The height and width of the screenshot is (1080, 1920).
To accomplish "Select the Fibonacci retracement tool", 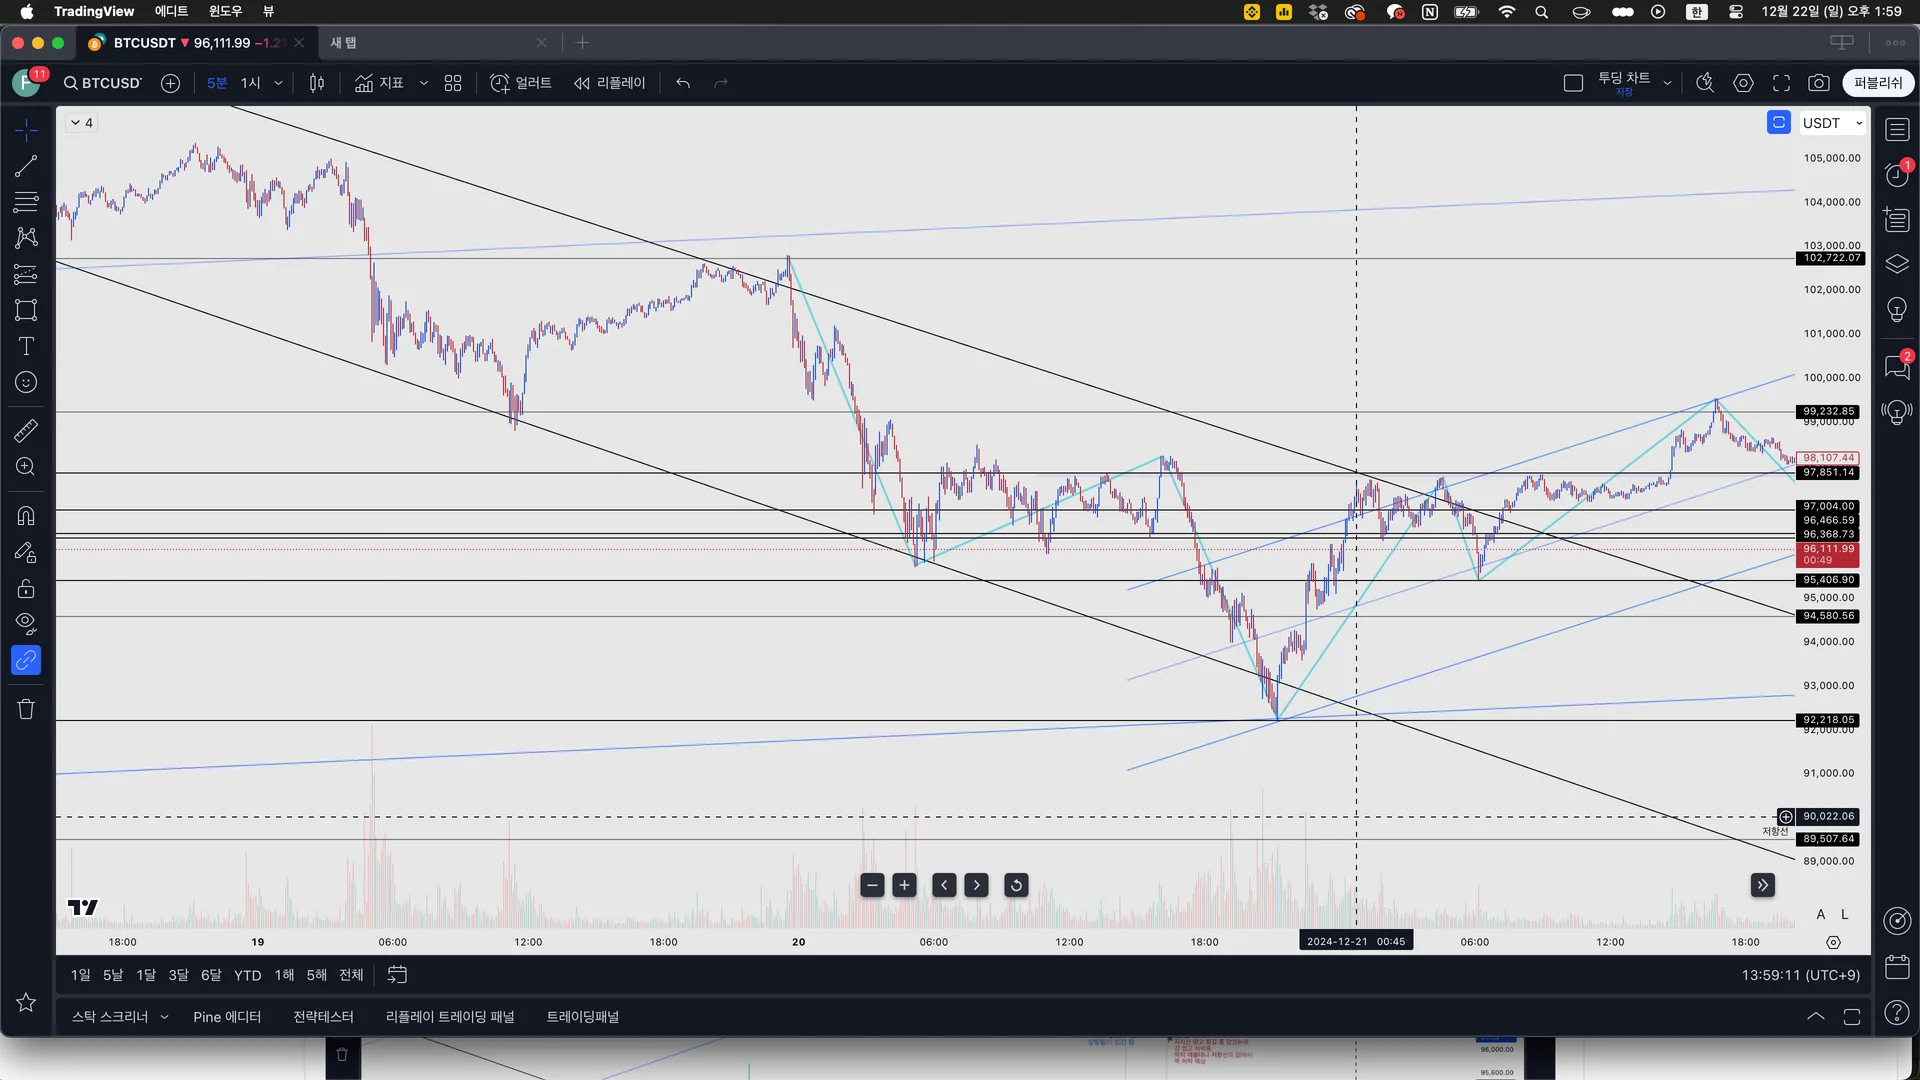I will coord(26,202).
